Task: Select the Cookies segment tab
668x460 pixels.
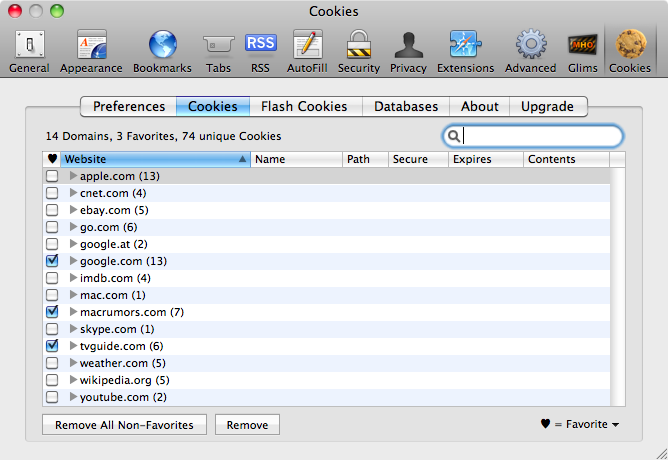Action: coord(213,106)
